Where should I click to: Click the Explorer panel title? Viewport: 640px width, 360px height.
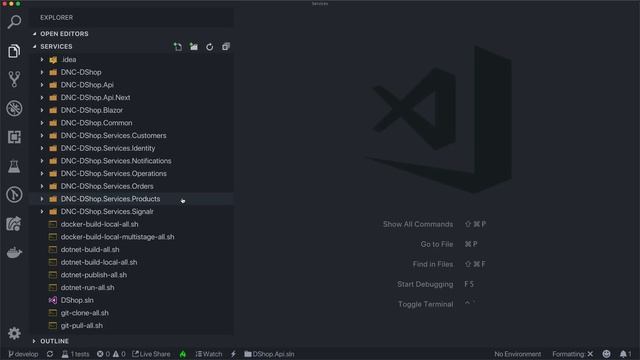56,18
